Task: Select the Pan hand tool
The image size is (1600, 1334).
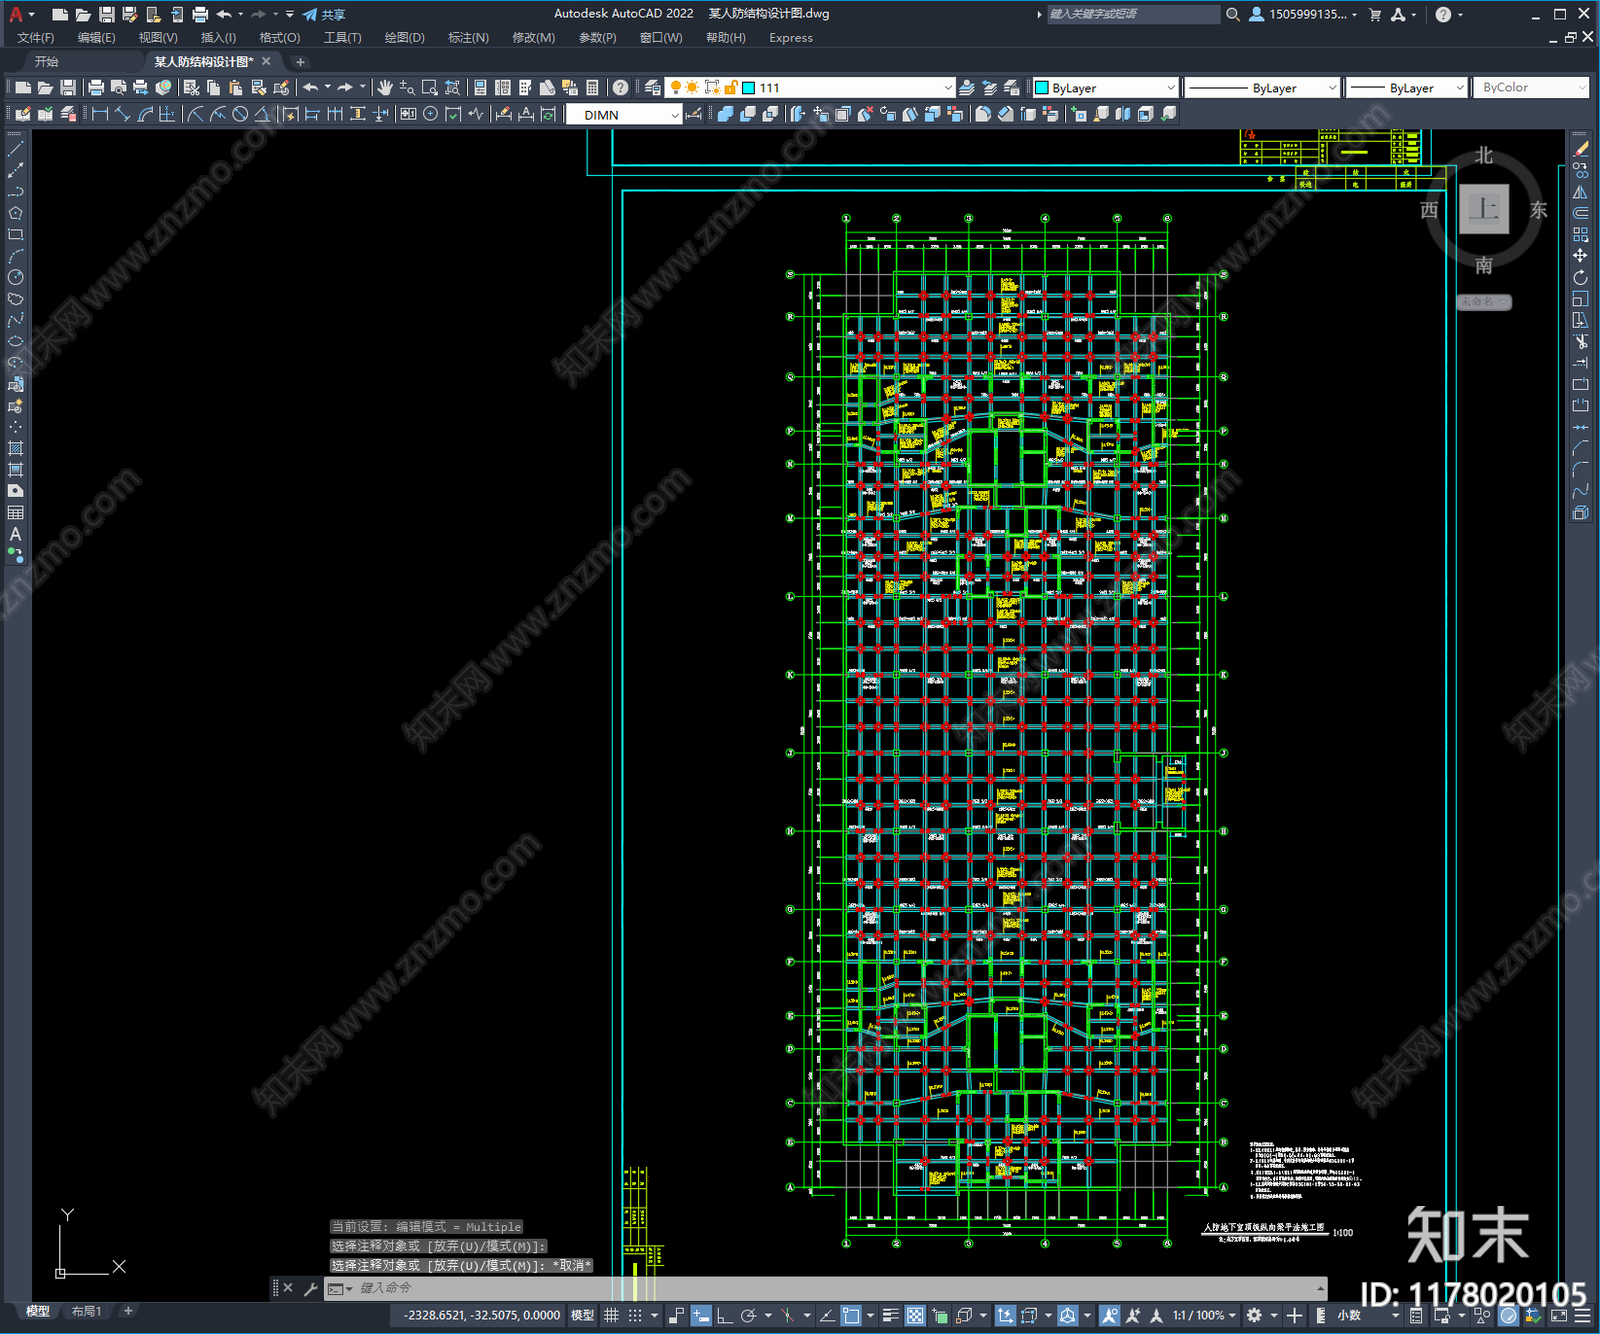Action: coord(385,88)
